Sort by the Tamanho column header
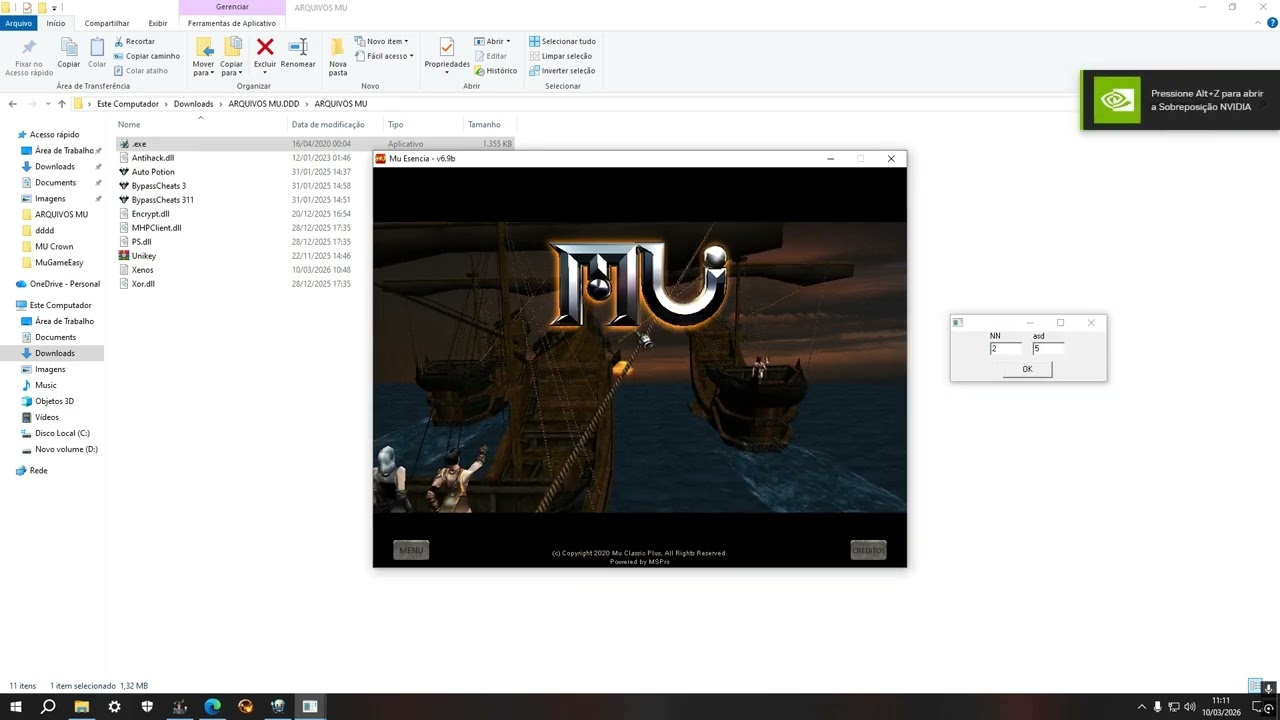The image size is (1280, 720). tap(484, 125)
